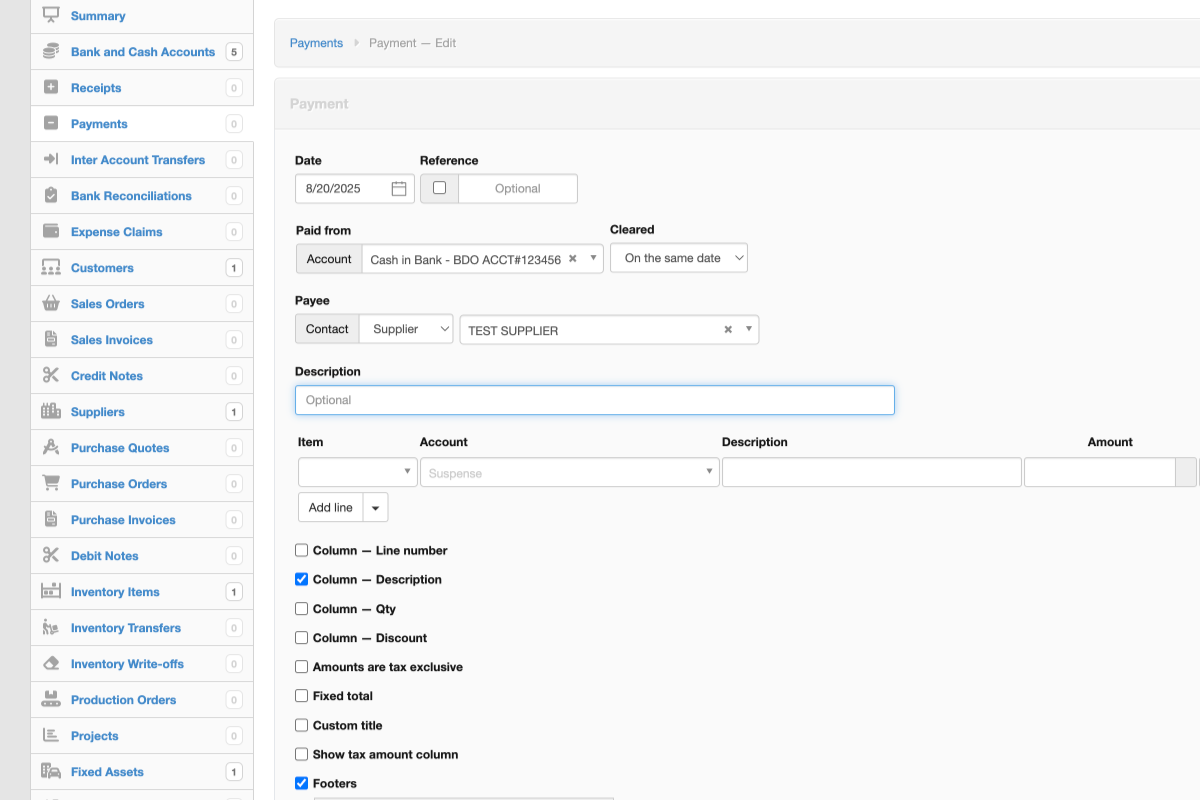This screenshot has height=800, width=1200.
Task: Go to the Bank Reconciliations section
Action: tap(131, 196)
